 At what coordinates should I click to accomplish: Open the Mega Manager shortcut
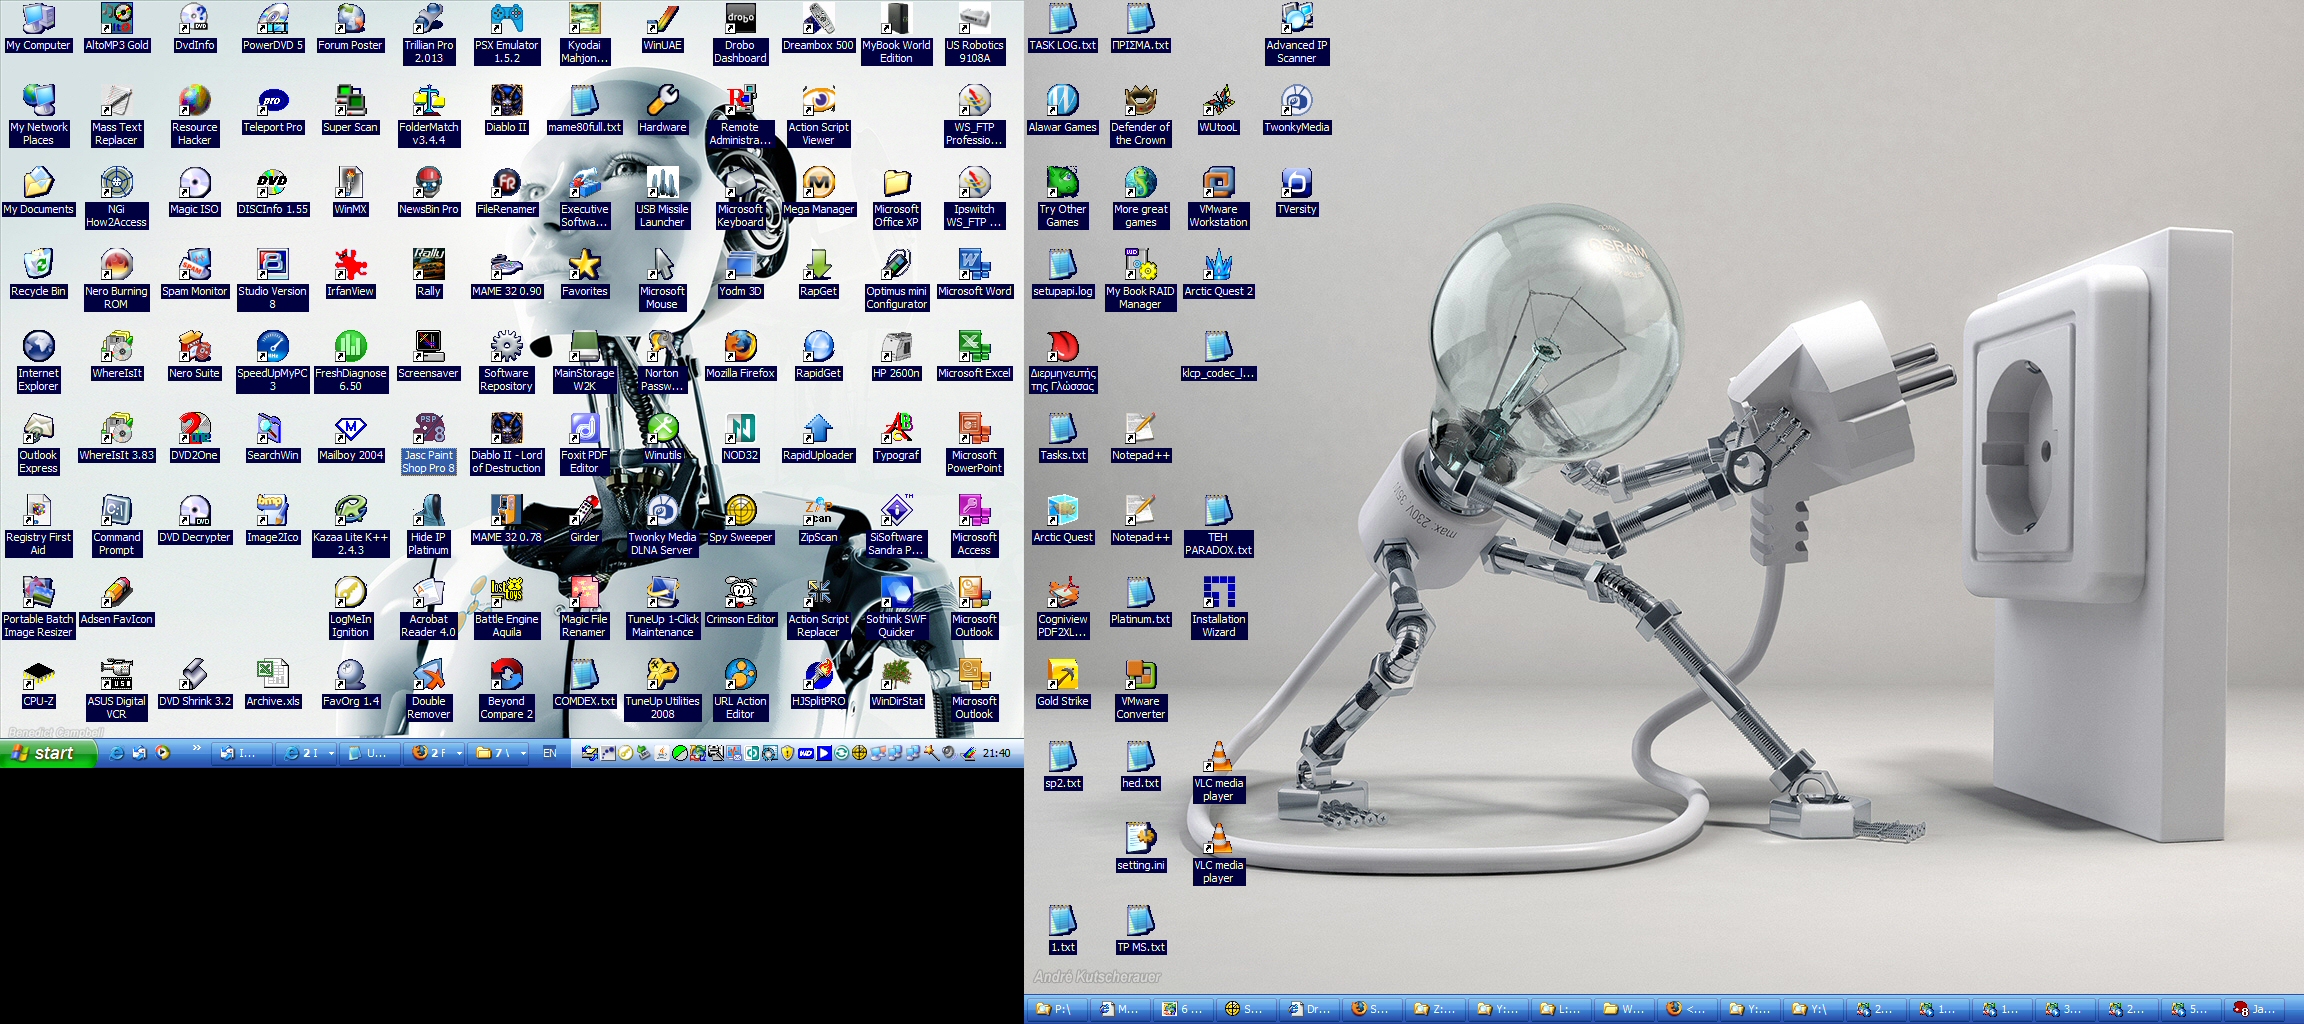pyautogui.click(x=818, y=192)
